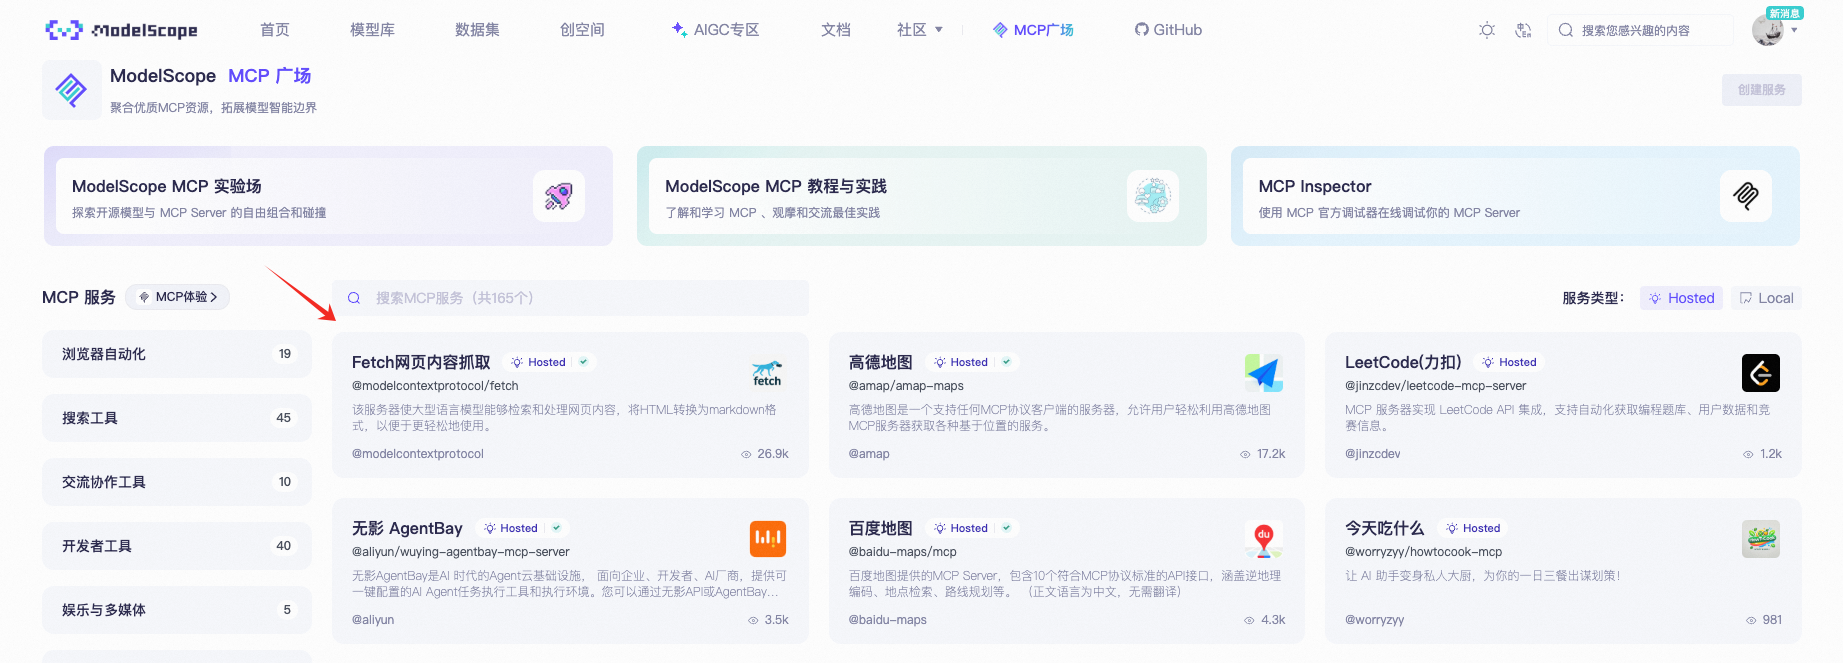Click the search magnifier icon in top bar
This screenshot has height=663, width=1843.
pos(1566,30)
